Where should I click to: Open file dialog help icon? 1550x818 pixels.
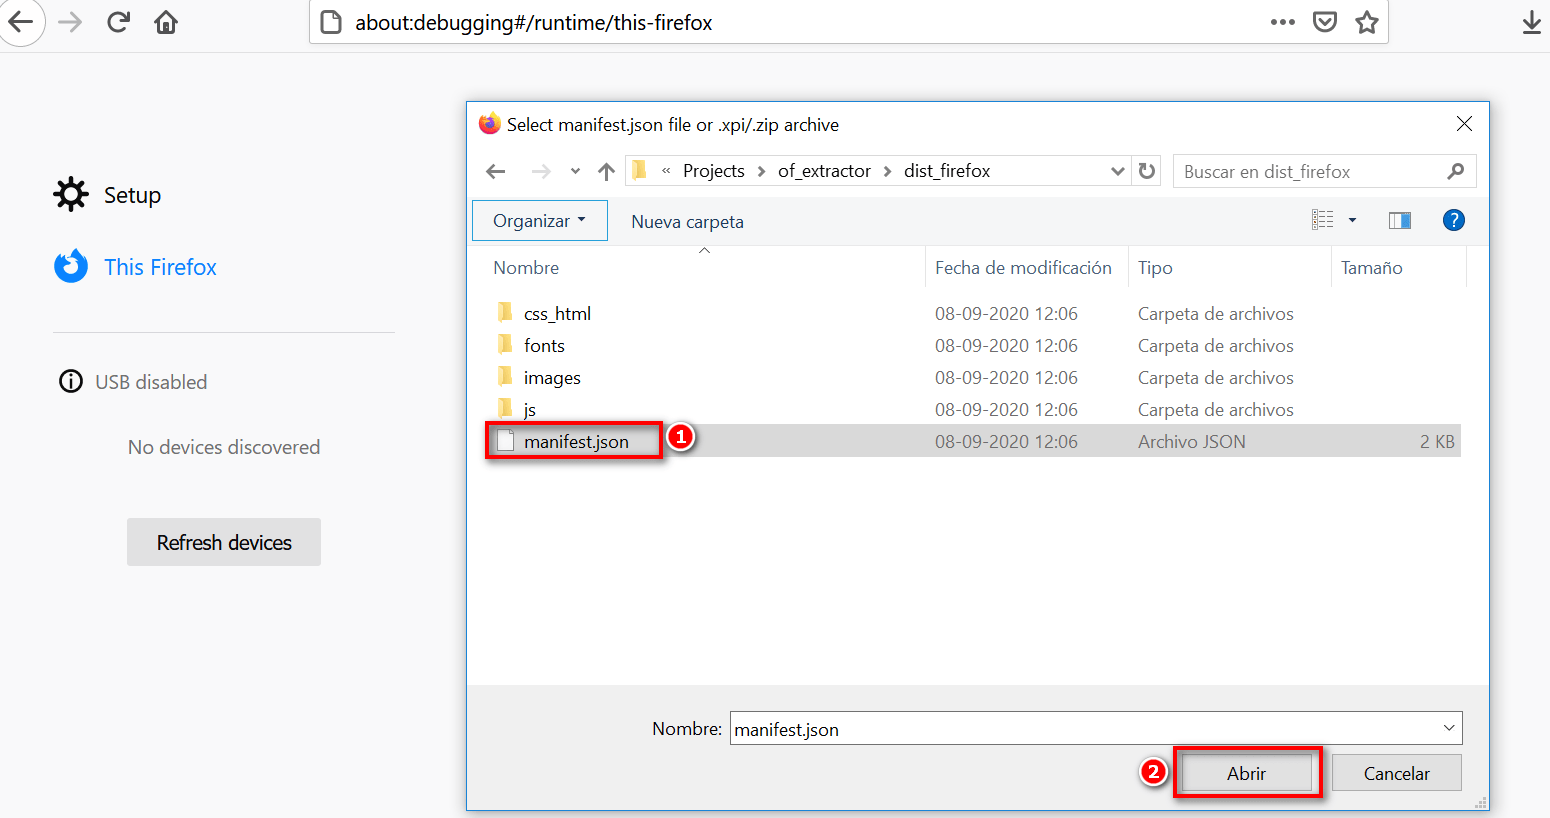tap(1454, 220)
